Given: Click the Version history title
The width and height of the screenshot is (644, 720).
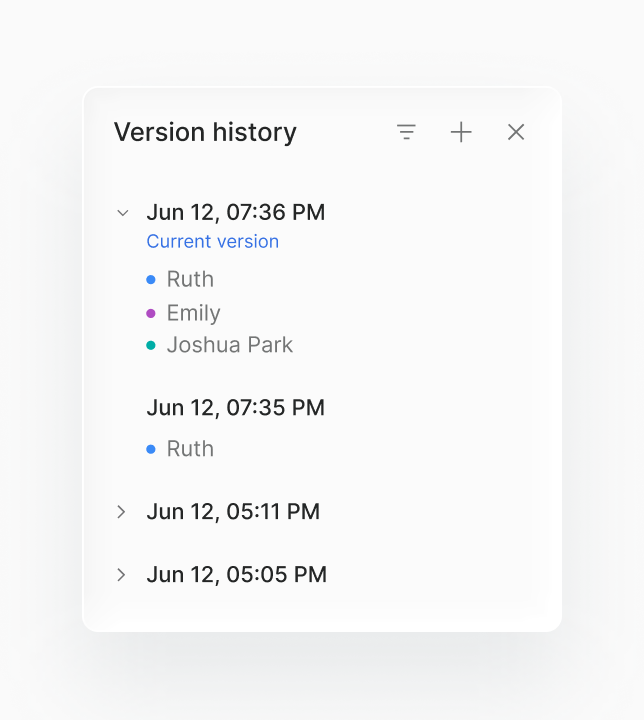Looking at the screenshot, I should pyautogui.click(x=205, y=132).
